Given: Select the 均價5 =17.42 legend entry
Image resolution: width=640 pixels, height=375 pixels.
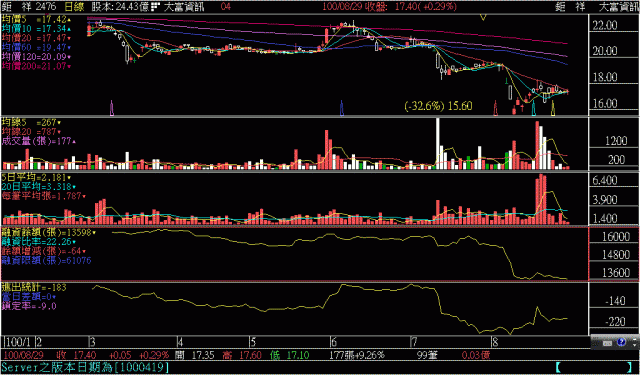Looking at the screenshot, I should point(36,19).
